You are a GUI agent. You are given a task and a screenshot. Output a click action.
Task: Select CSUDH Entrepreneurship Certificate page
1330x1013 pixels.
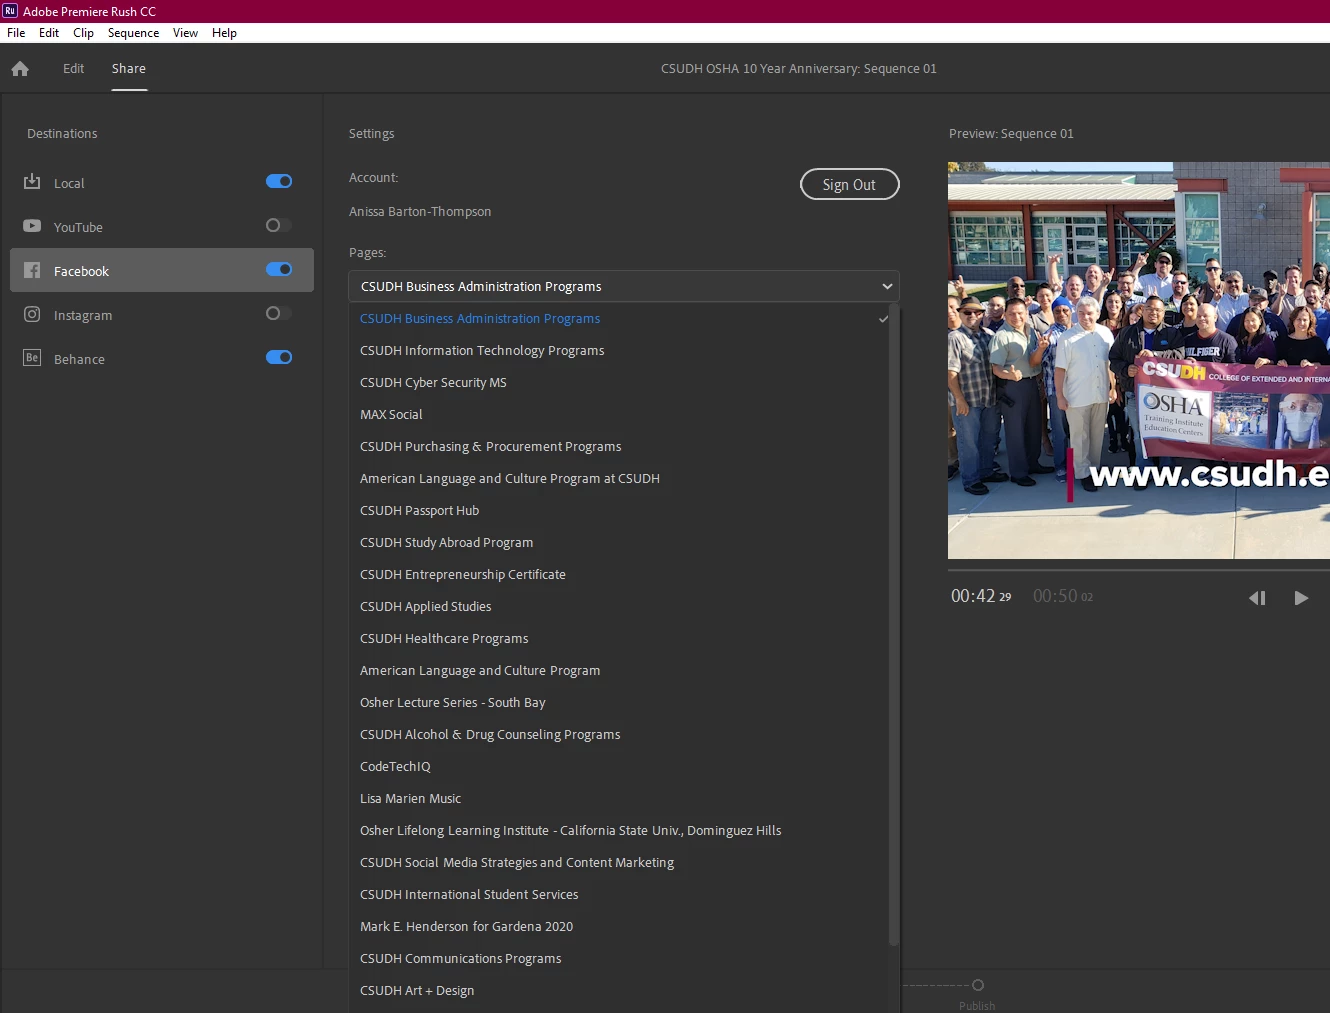tap(619, 574)
